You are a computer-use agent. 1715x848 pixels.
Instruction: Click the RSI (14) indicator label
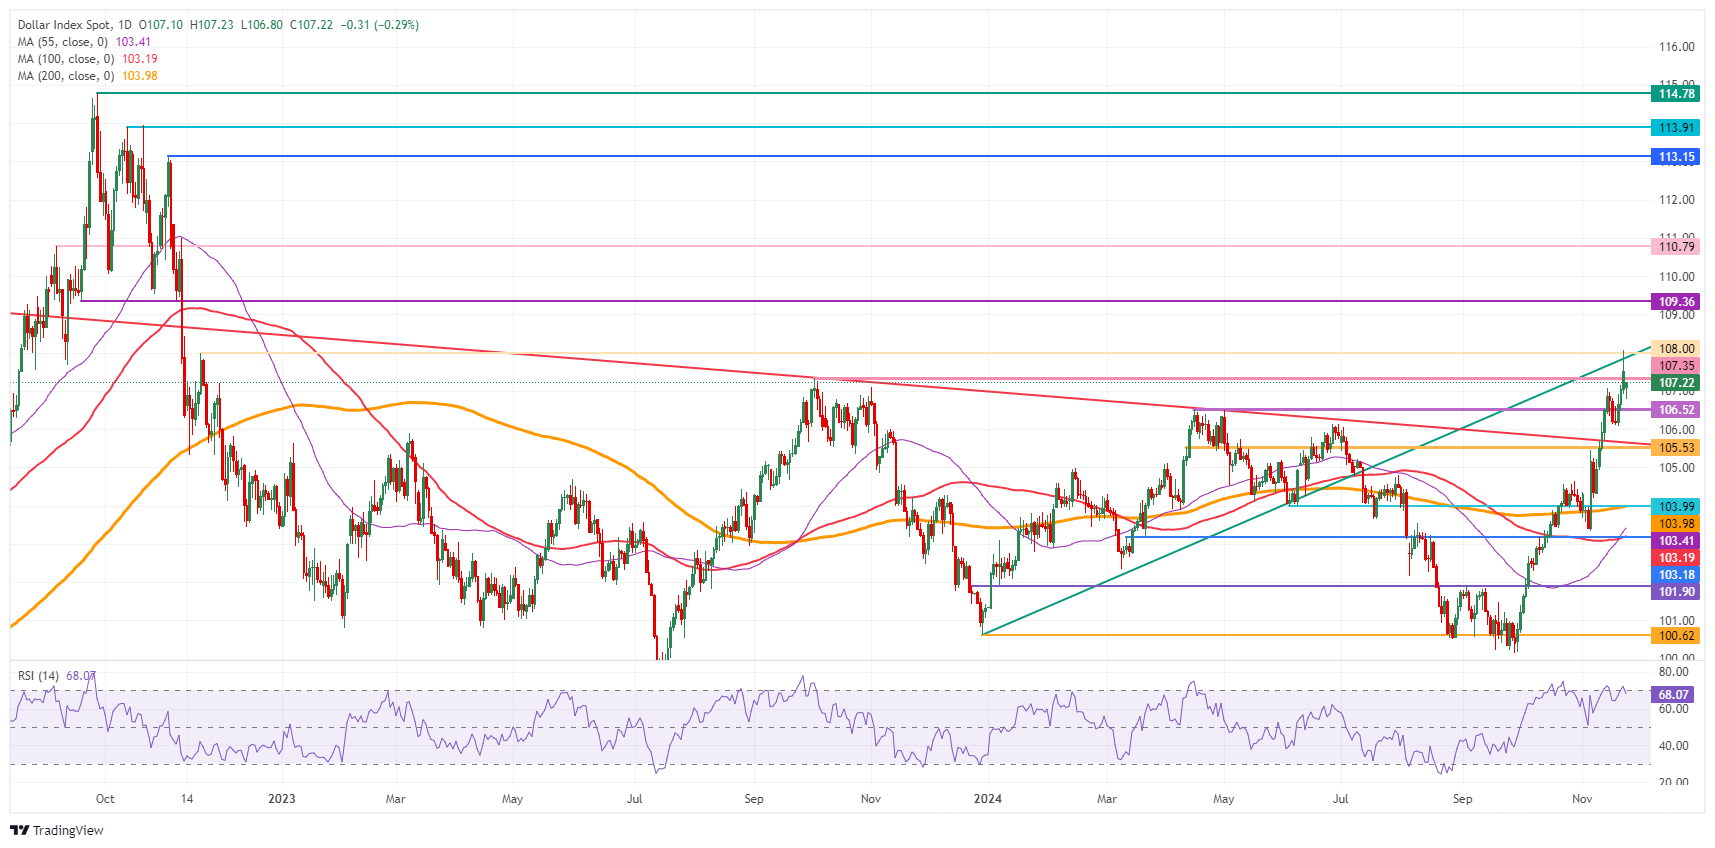coord(38,676)
